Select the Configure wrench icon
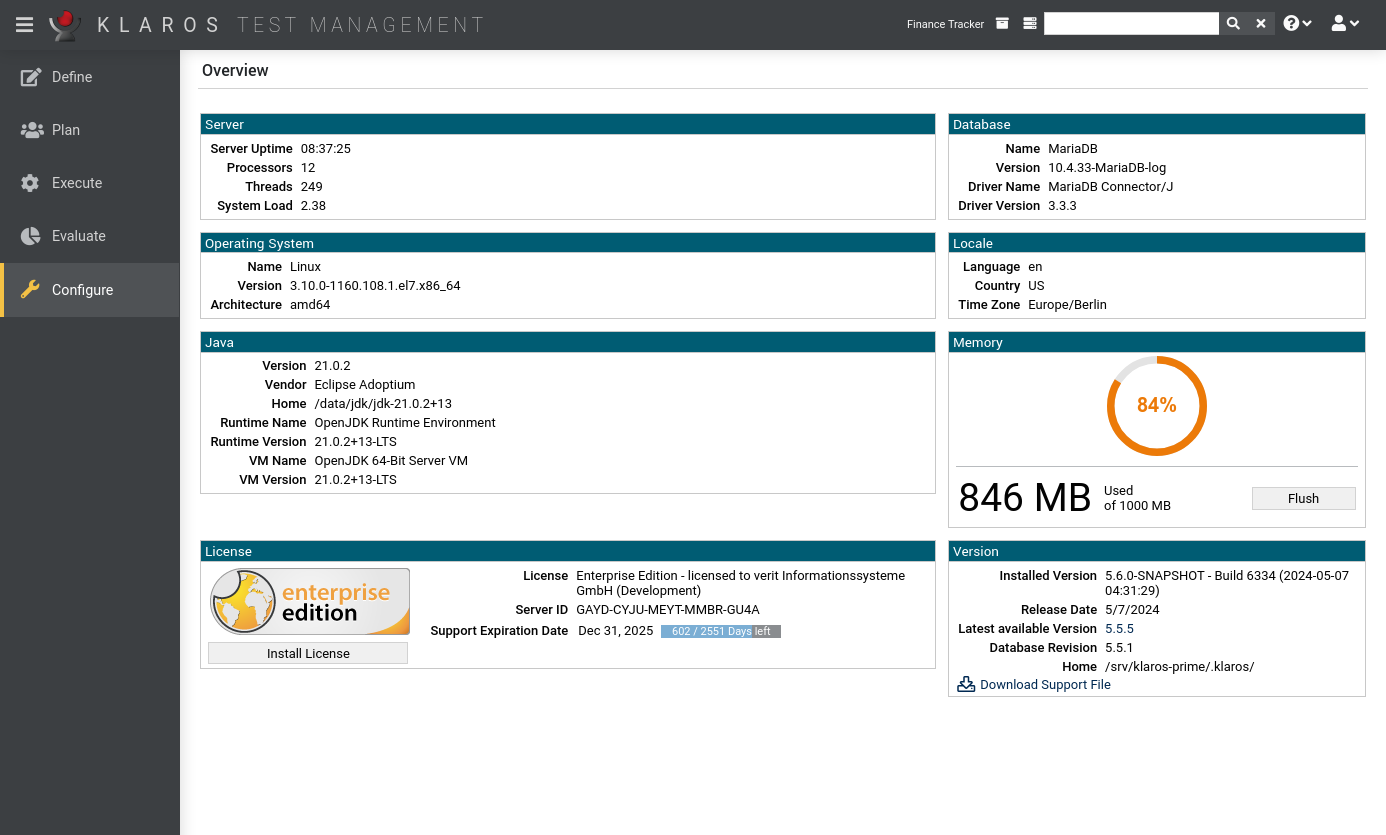The width and height of the screenshot is (1386, 835). 31,290
